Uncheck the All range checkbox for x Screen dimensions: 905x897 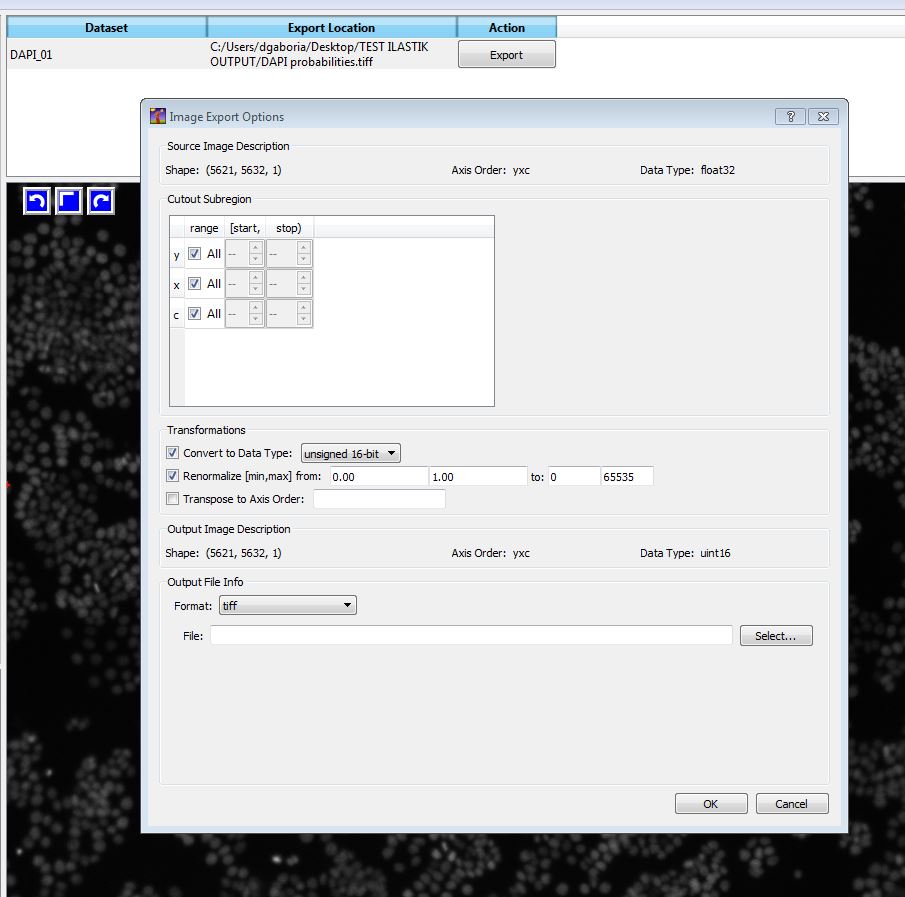195,284
